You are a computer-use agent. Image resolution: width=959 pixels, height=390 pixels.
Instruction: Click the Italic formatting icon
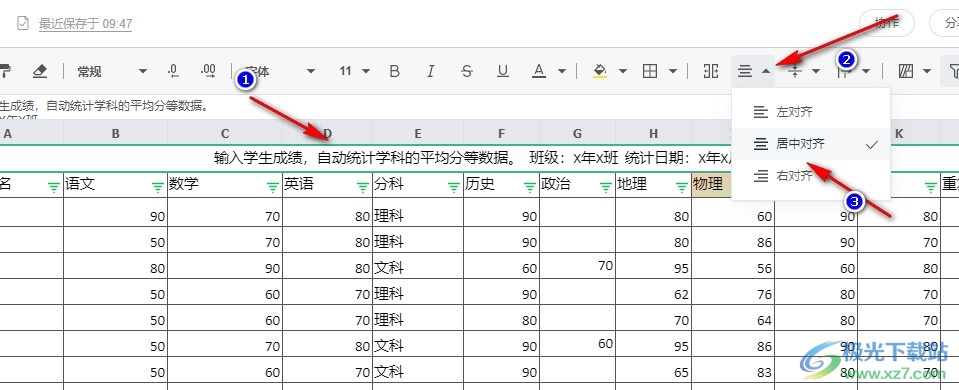[x=431, y=72]
